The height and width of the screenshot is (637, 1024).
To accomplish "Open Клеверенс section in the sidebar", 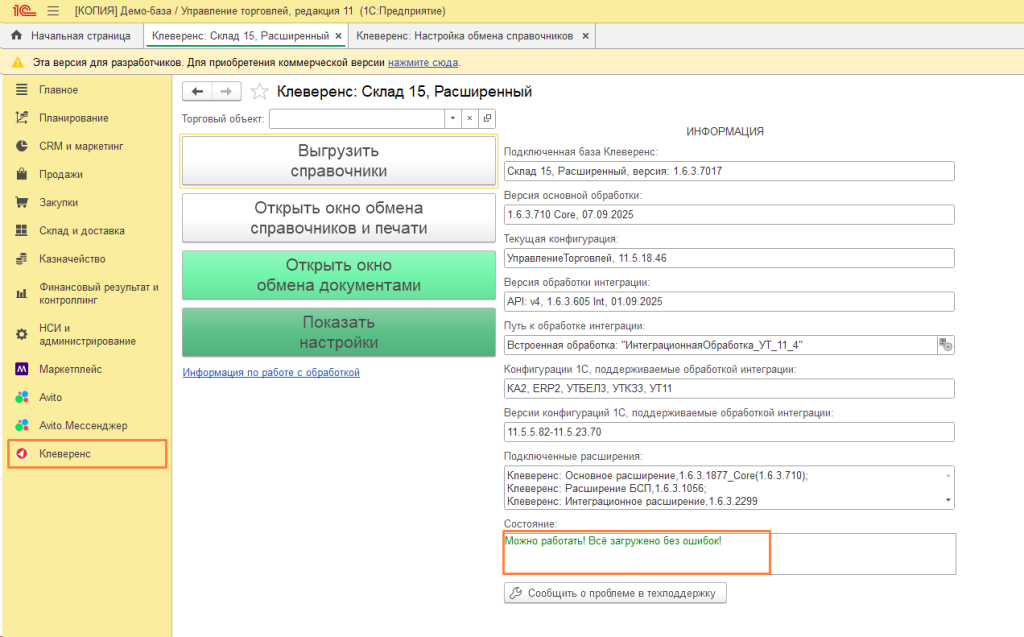I will click(x=86, y=454).
